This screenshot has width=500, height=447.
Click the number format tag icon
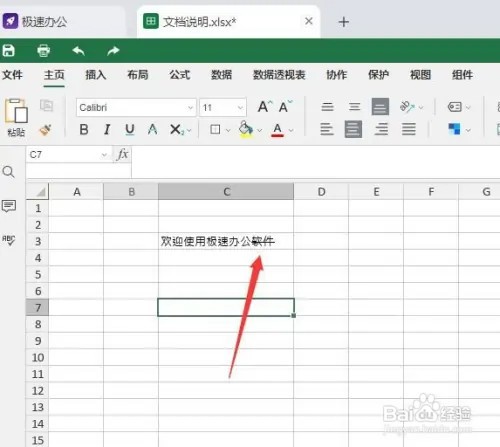[455, 107]
